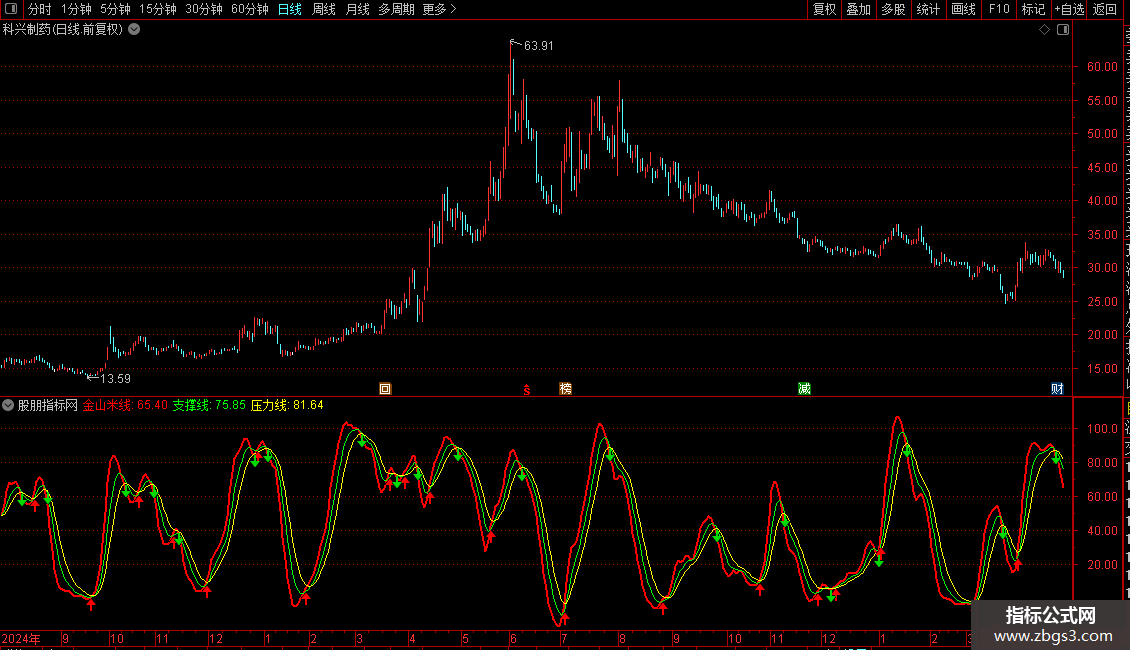Image resolution: width=1130 pixels, height=650 pixels.
Task: Select the 15分钟 period tab
Action: 158,9
